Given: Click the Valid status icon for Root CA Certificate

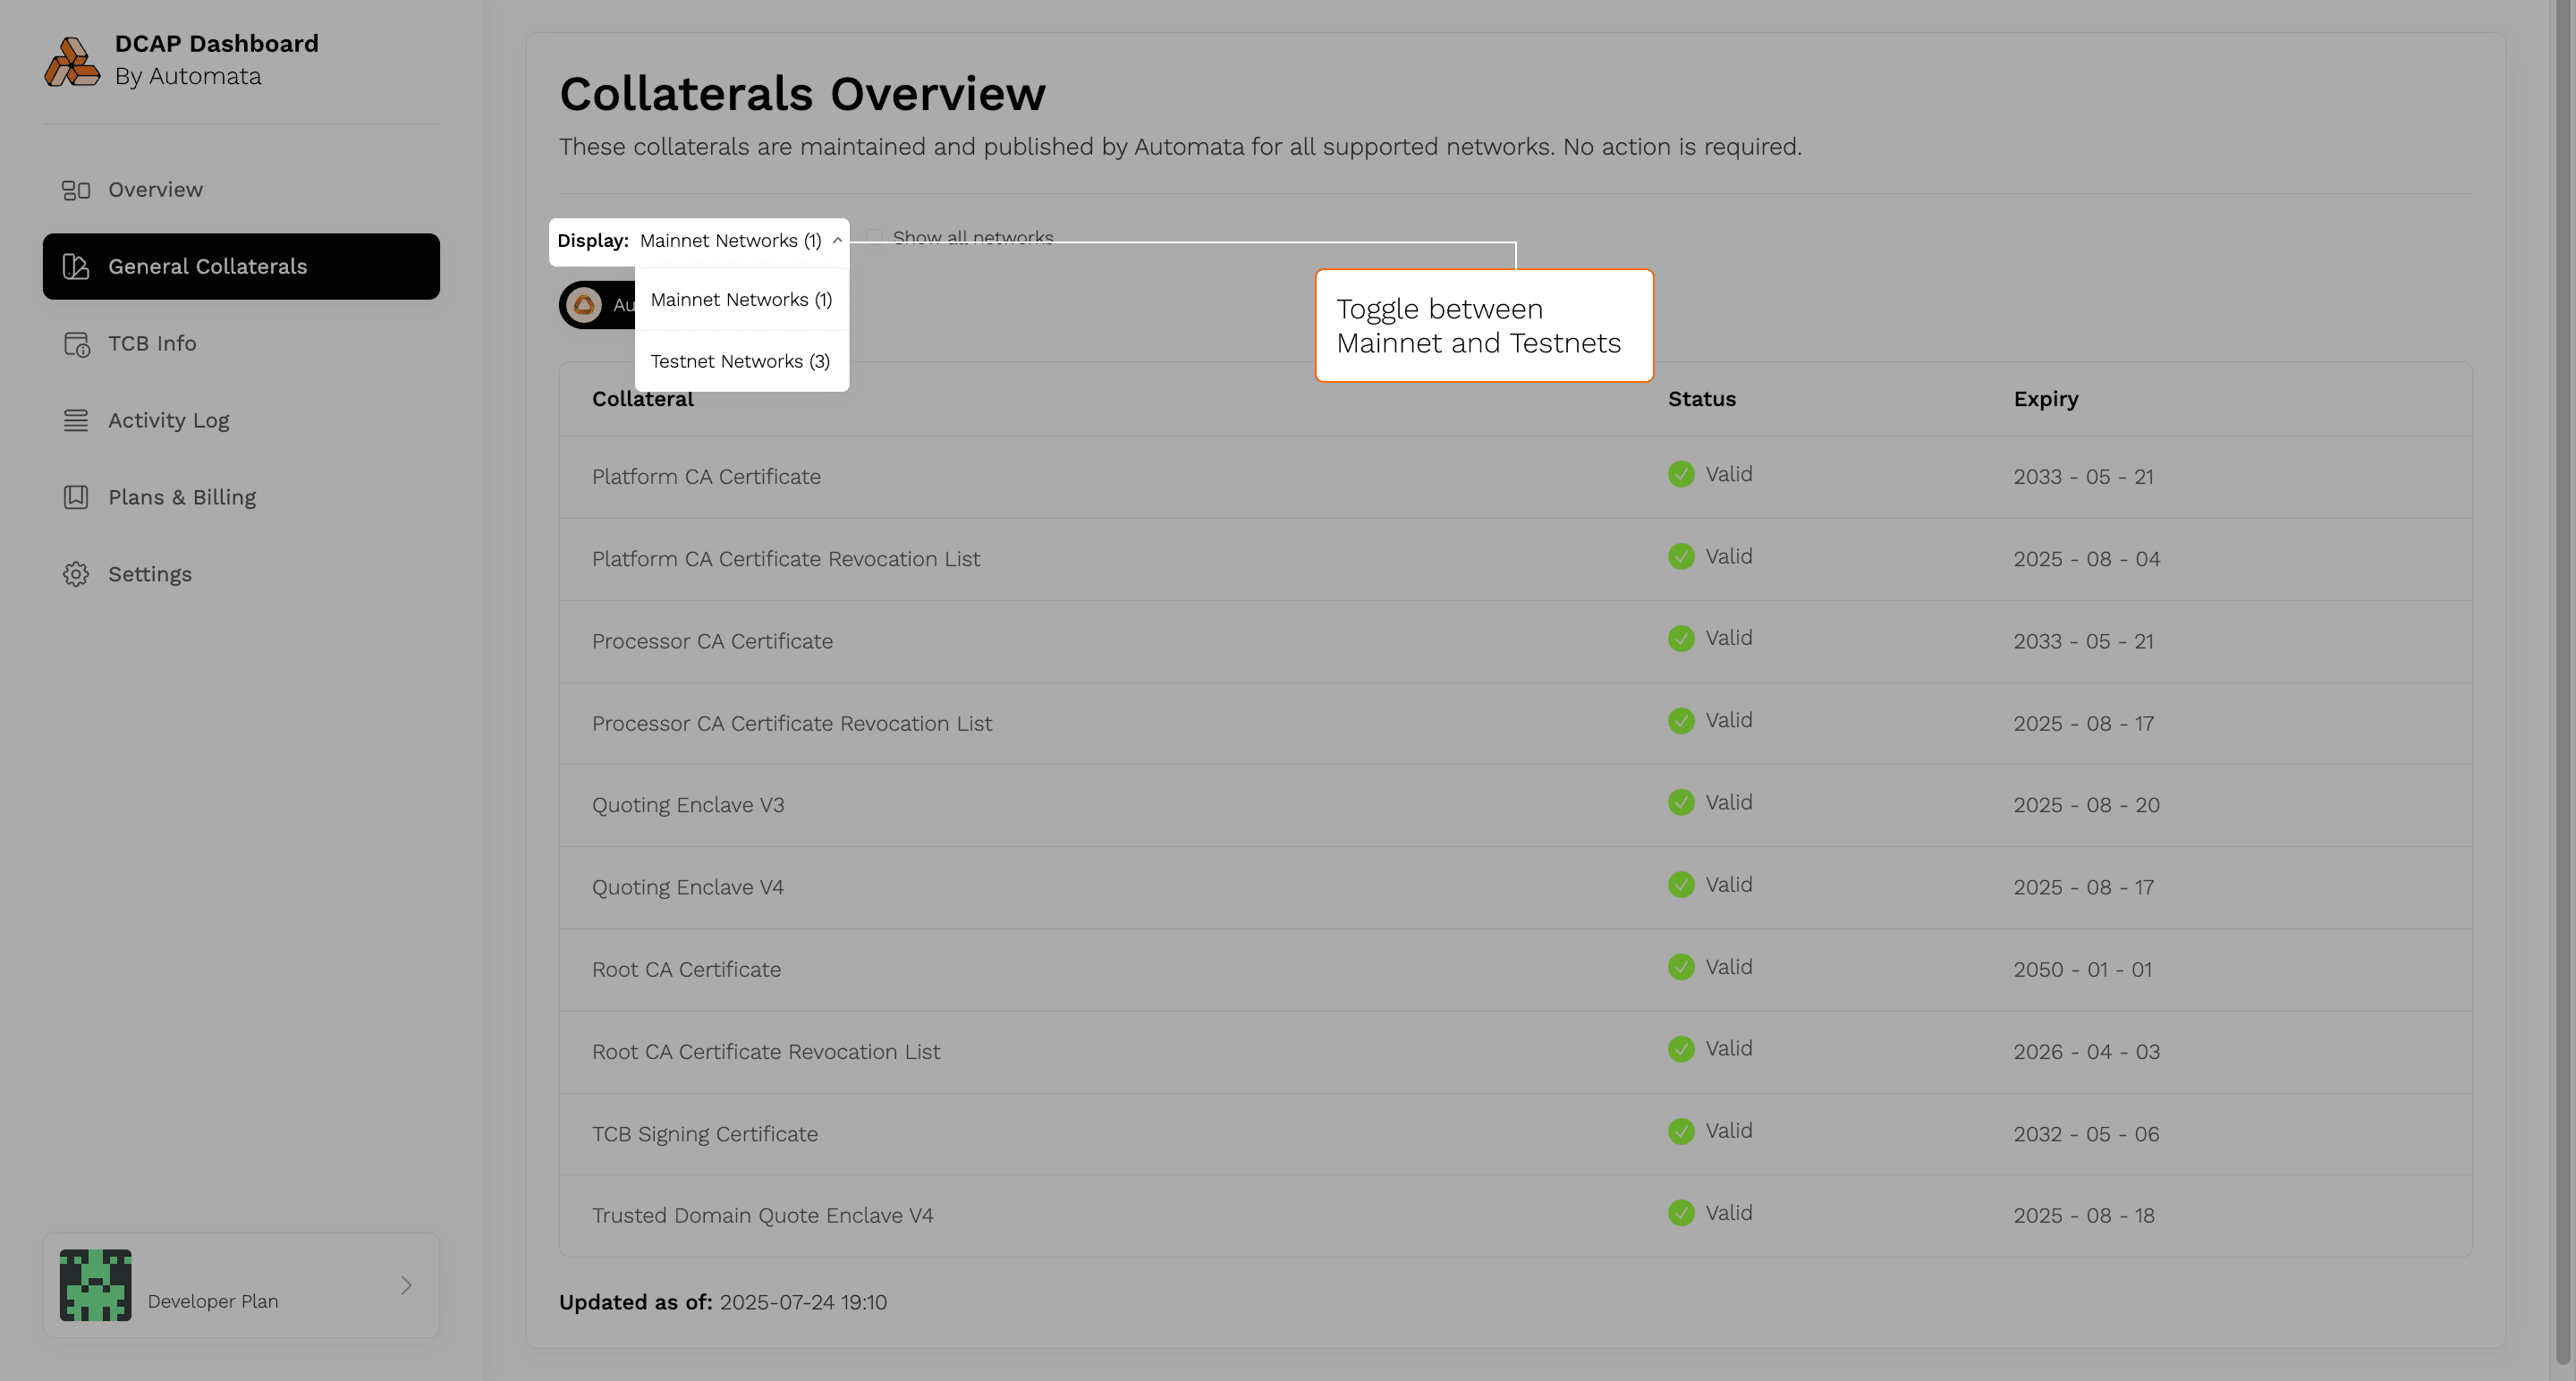Looking at the screenshot, I should tap(1680, 966).
